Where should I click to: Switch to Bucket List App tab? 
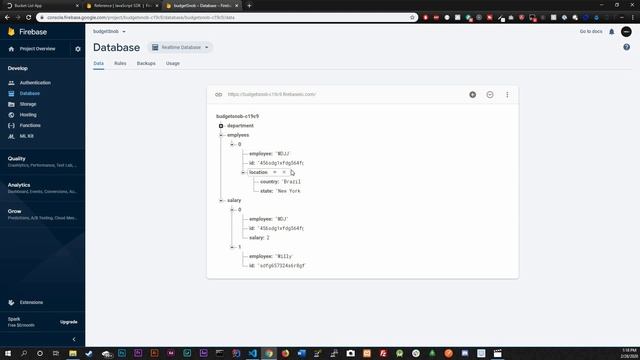[42, 6]
